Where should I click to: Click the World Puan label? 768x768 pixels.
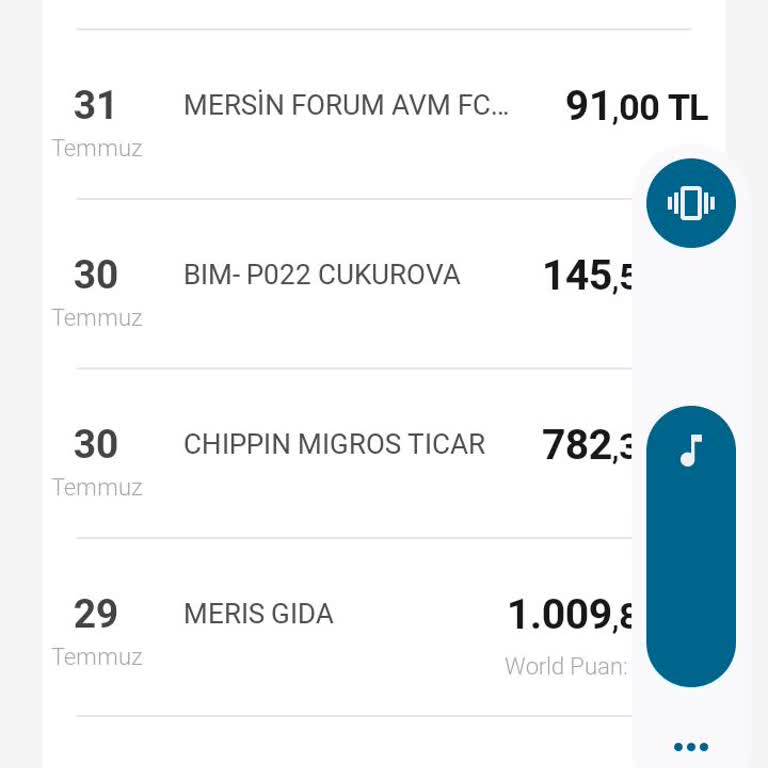coord(566,666)
